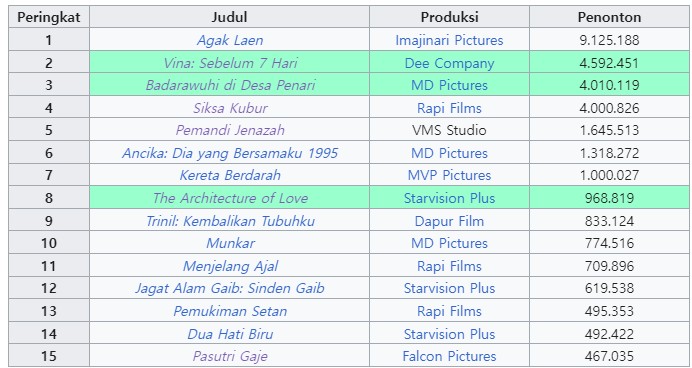692x368 pixels.
Task: Open the Pasutri Gaje film link
Action: tap(230, 356)
